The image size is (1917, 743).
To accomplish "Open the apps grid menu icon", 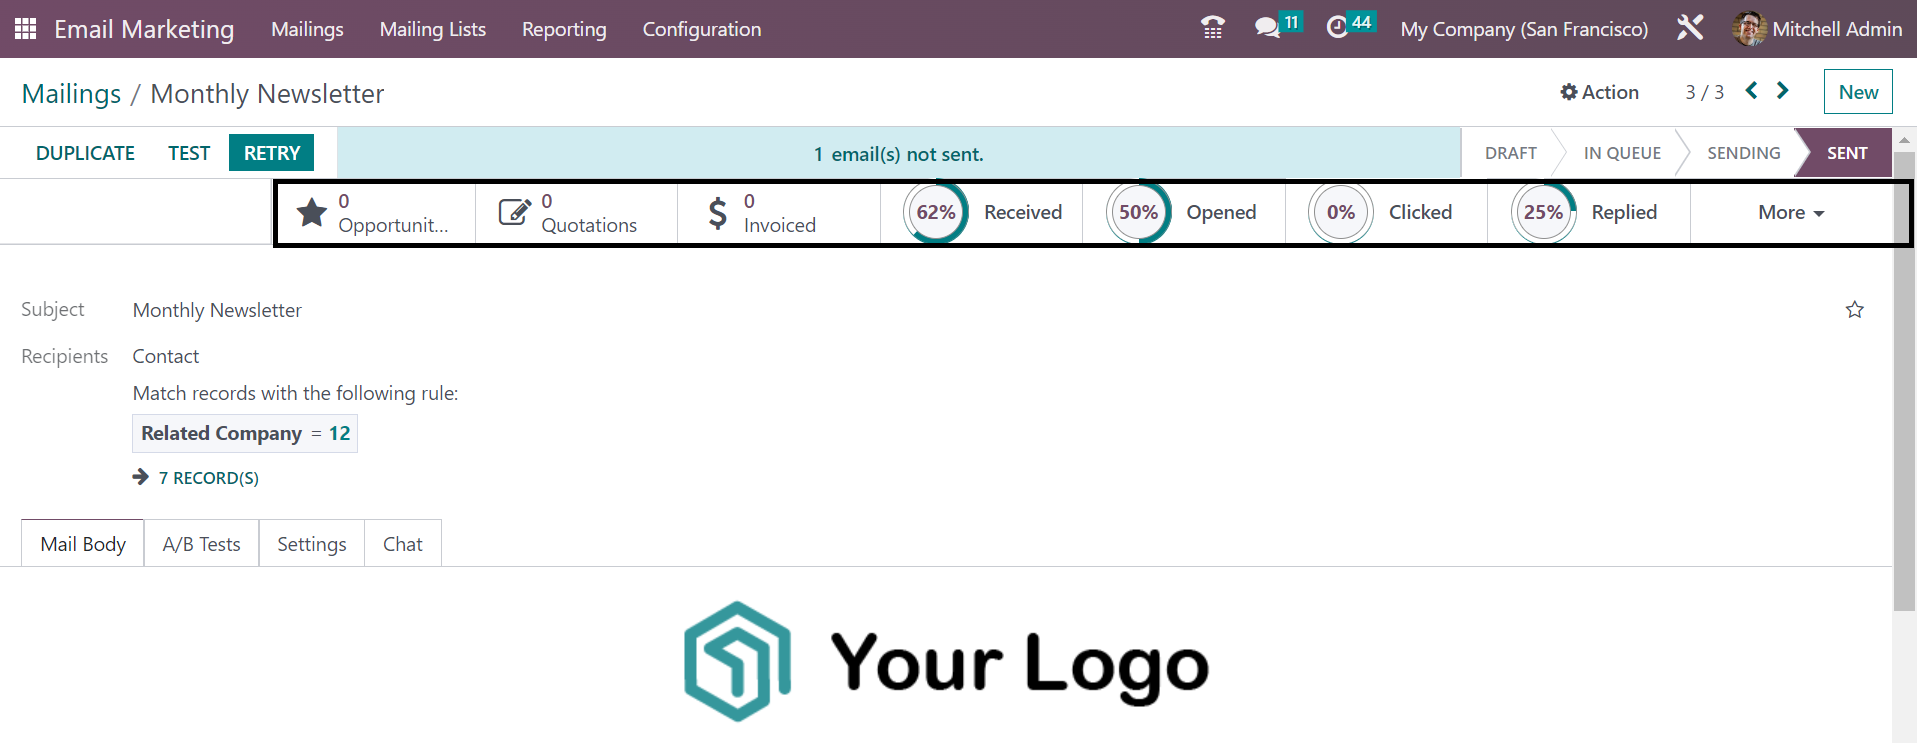I will tap(26, 29).
